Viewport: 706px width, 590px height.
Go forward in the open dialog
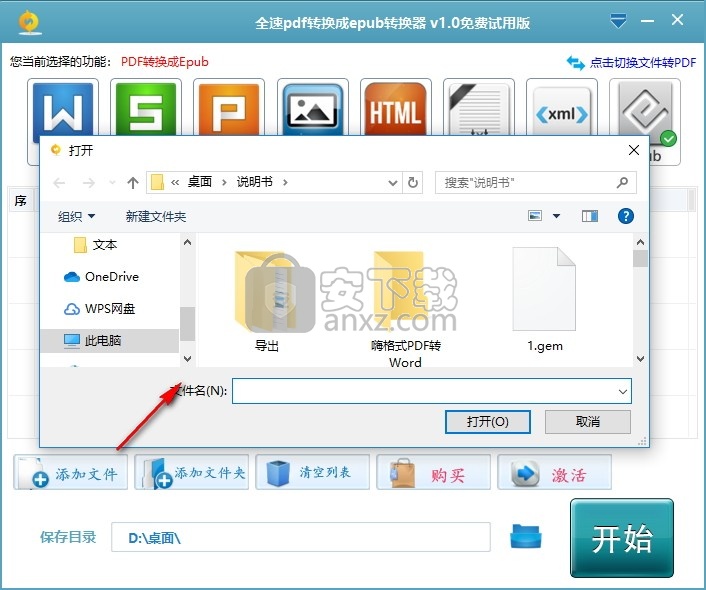pos(89,183)
